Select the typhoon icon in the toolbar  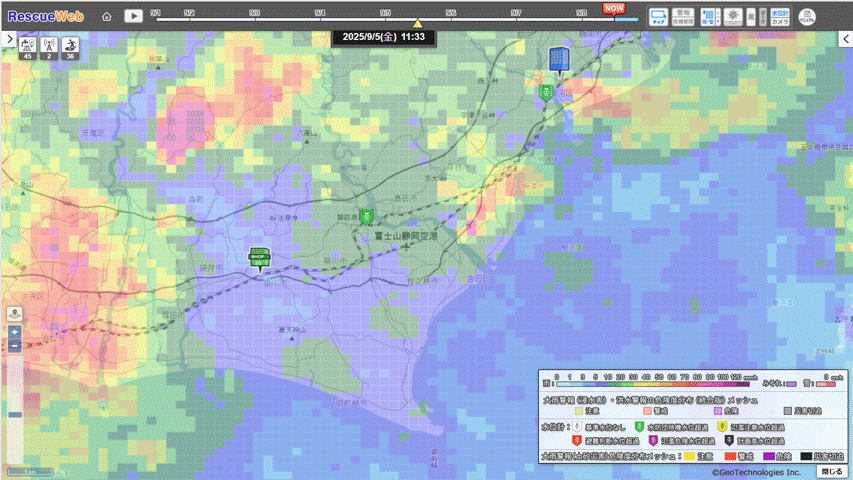coord(732,16)
